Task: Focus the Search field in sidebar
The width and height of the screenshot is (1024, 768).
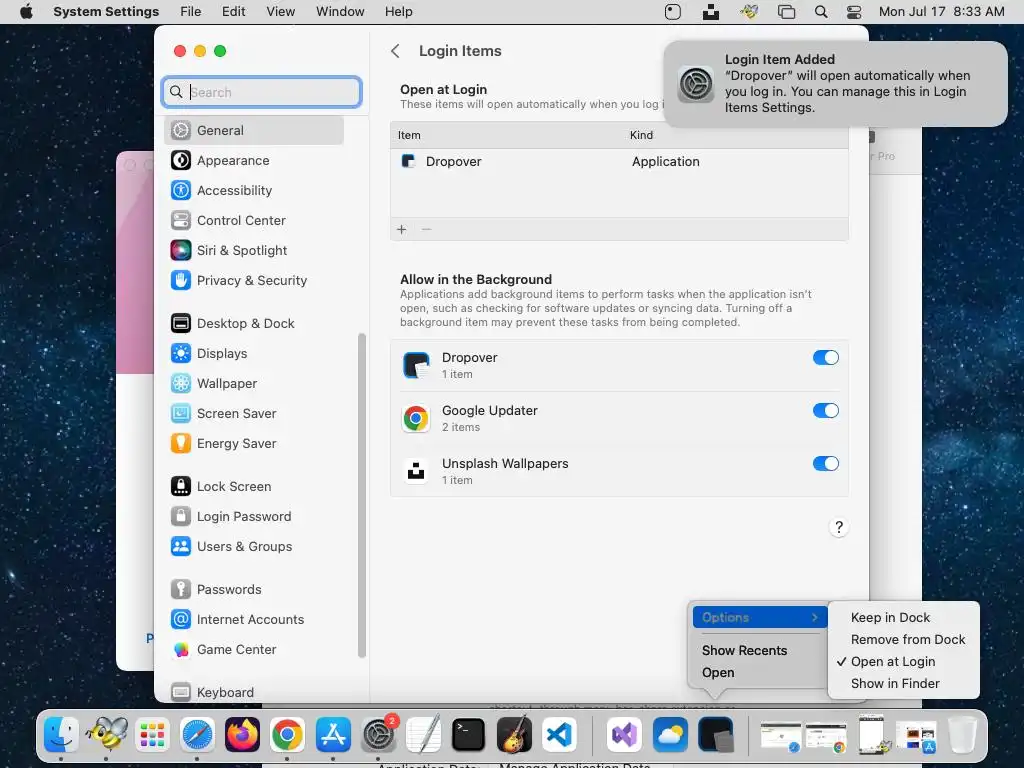Action: [x=262, y=92]
